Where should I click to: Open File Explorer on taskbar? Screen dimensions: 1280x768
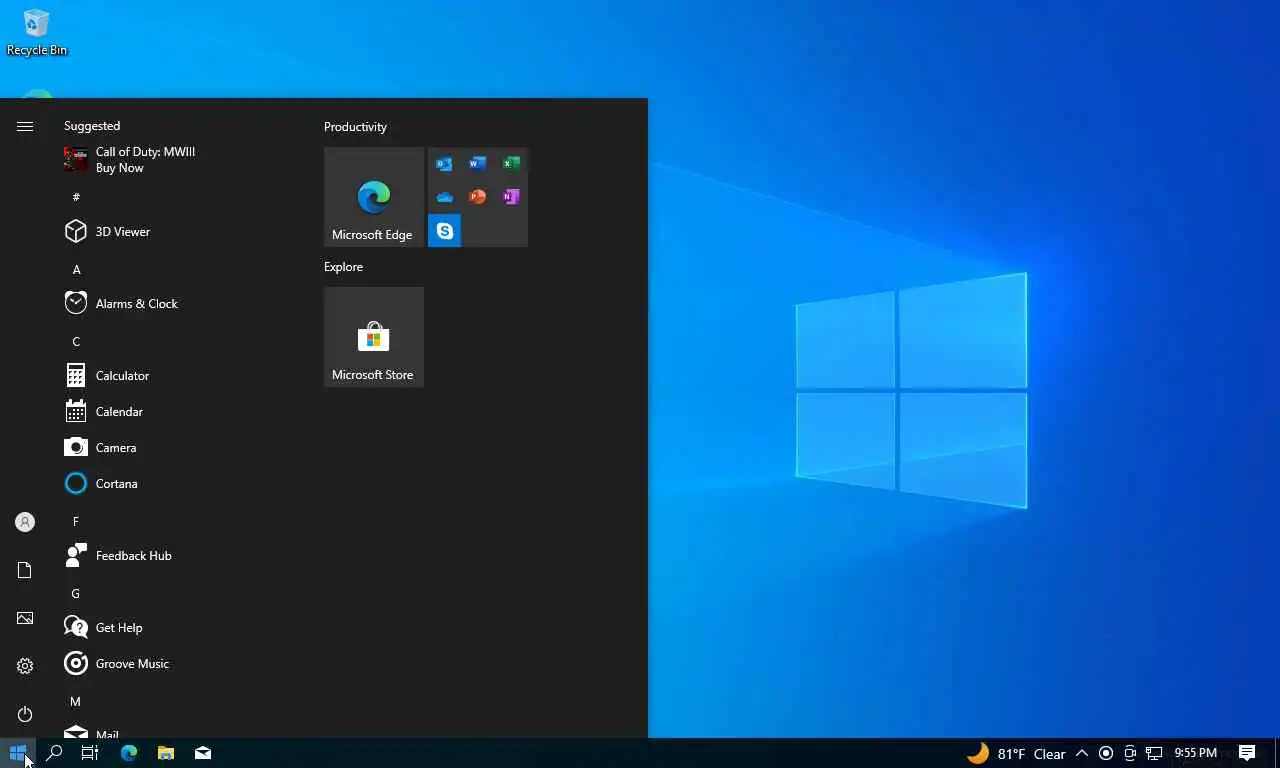click(166, 753)
